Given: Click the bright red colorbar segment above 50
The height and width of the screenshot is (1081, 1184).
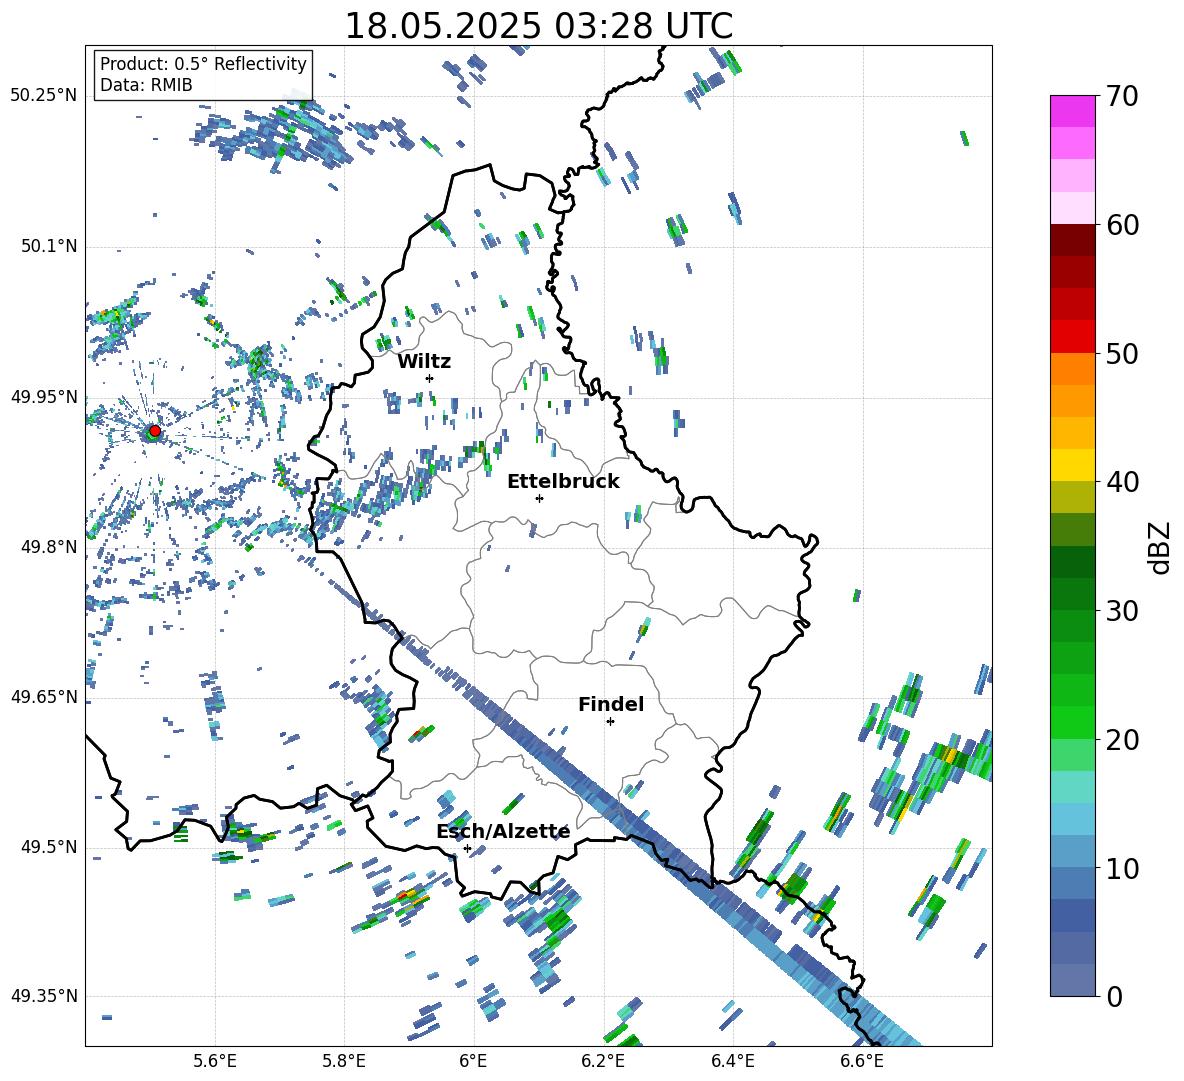Looking at the screenshot, I should [x=1072, y=337].
